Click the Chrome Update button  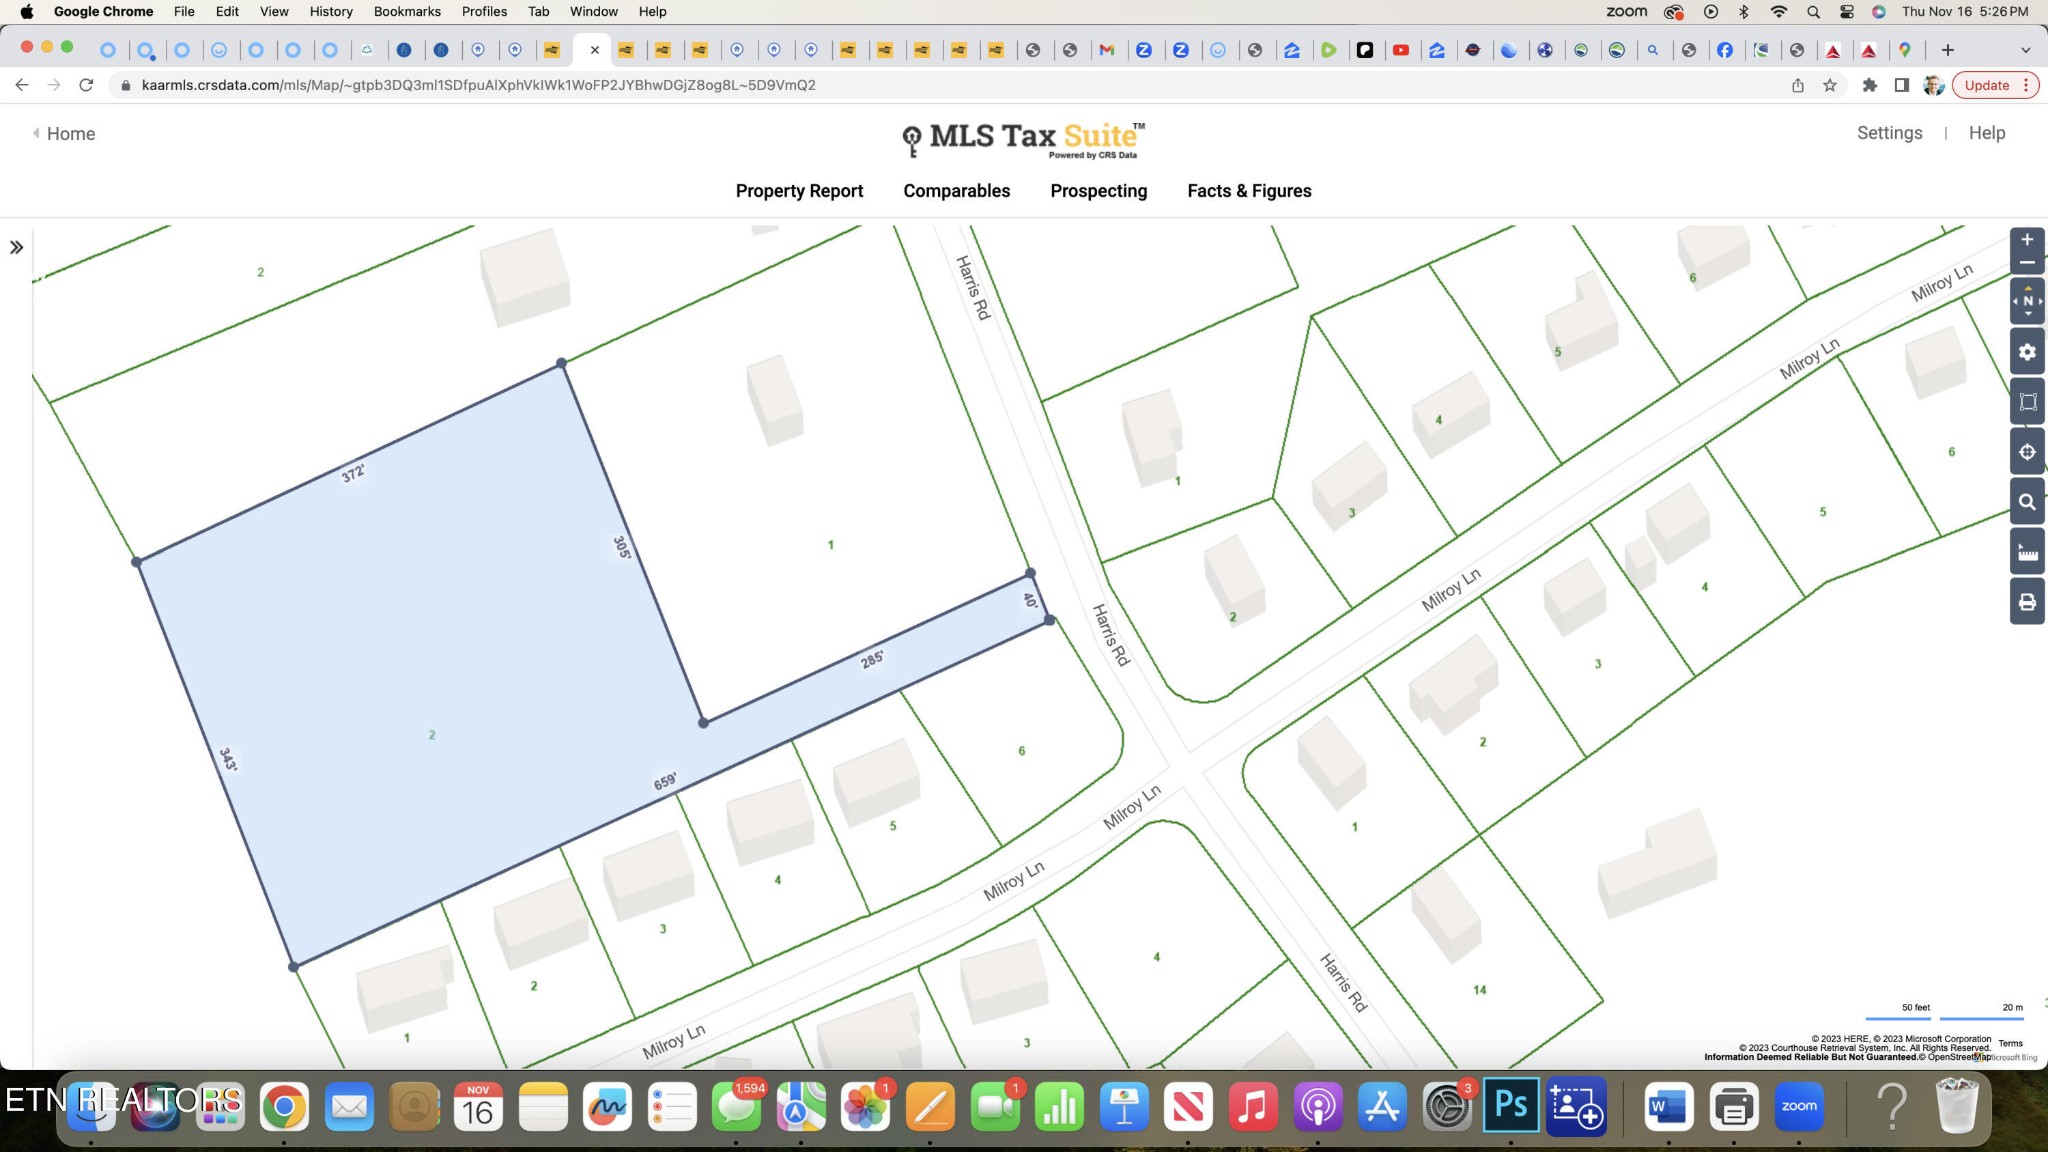pyautogui.click(x=1995, y=85)
